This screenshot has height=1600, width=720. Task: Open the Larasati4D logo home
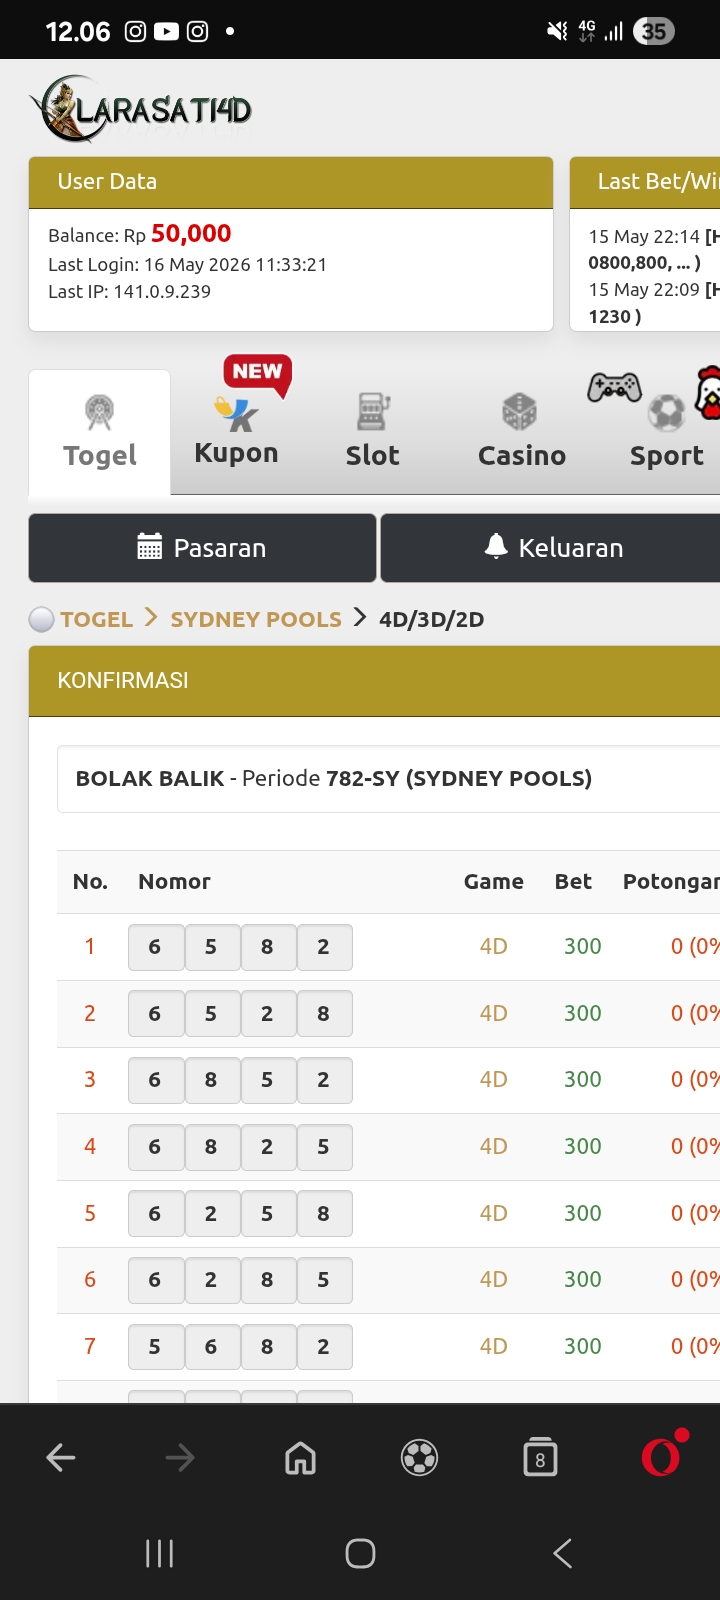[141, 108]
